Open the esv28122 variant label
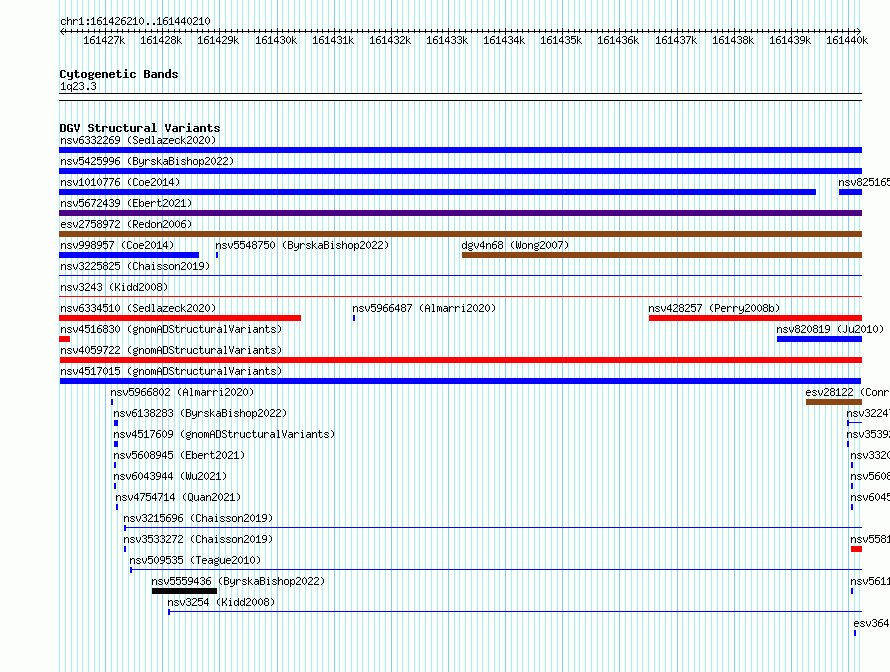This screenshot has width=890, height=672. (x=847, y=392)
